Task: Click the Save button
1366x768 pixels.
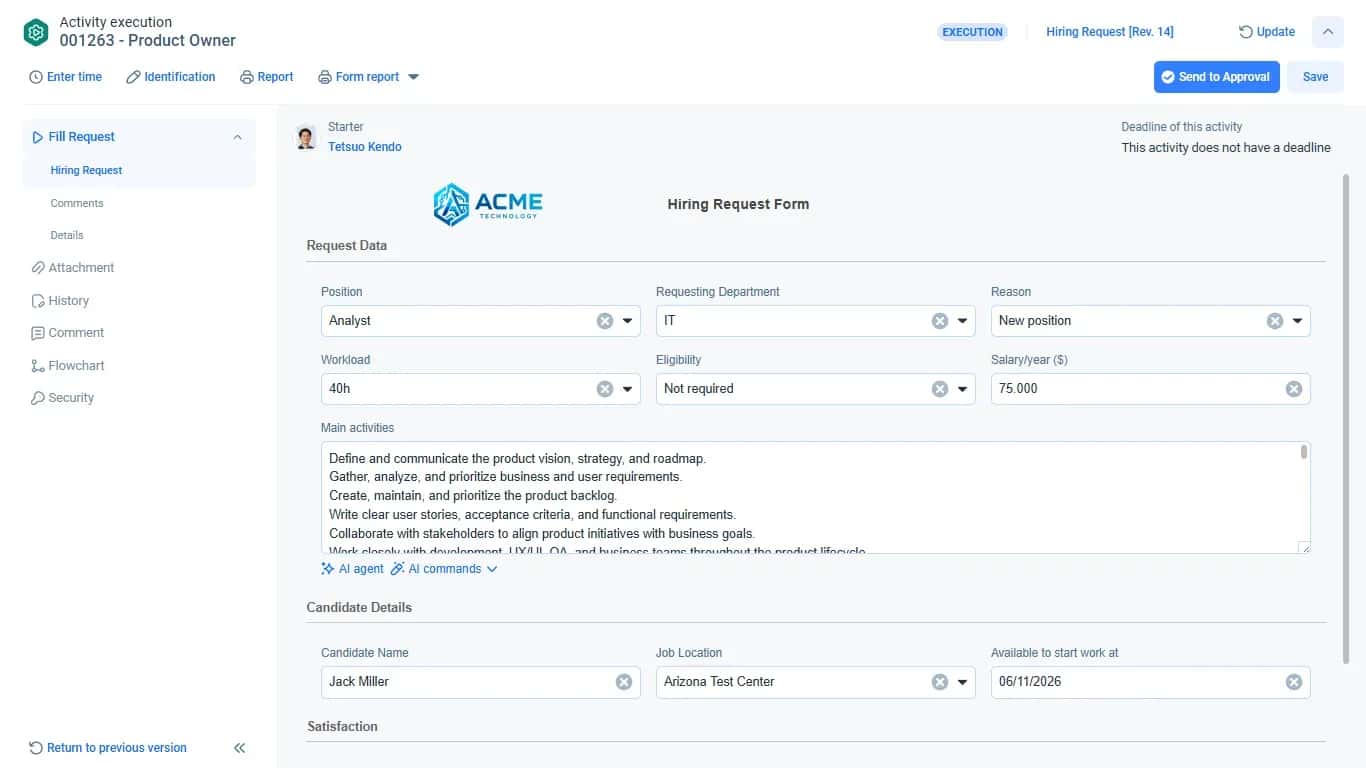Action: click(x=1315, y=77)
